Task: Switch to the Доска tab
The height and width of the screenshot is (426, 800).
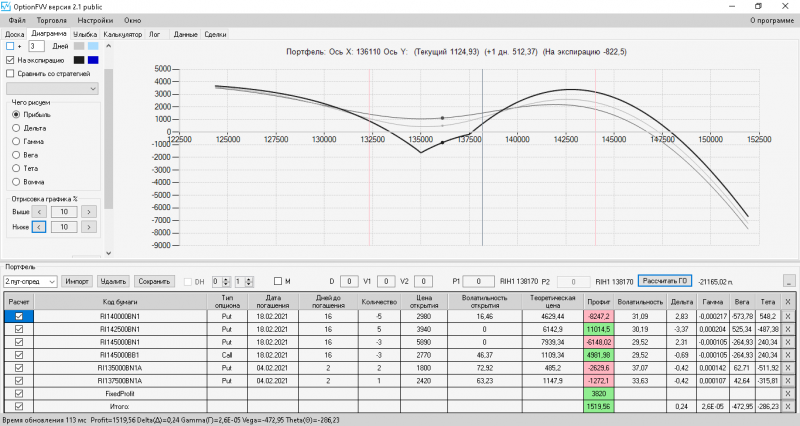Action: 14,34
